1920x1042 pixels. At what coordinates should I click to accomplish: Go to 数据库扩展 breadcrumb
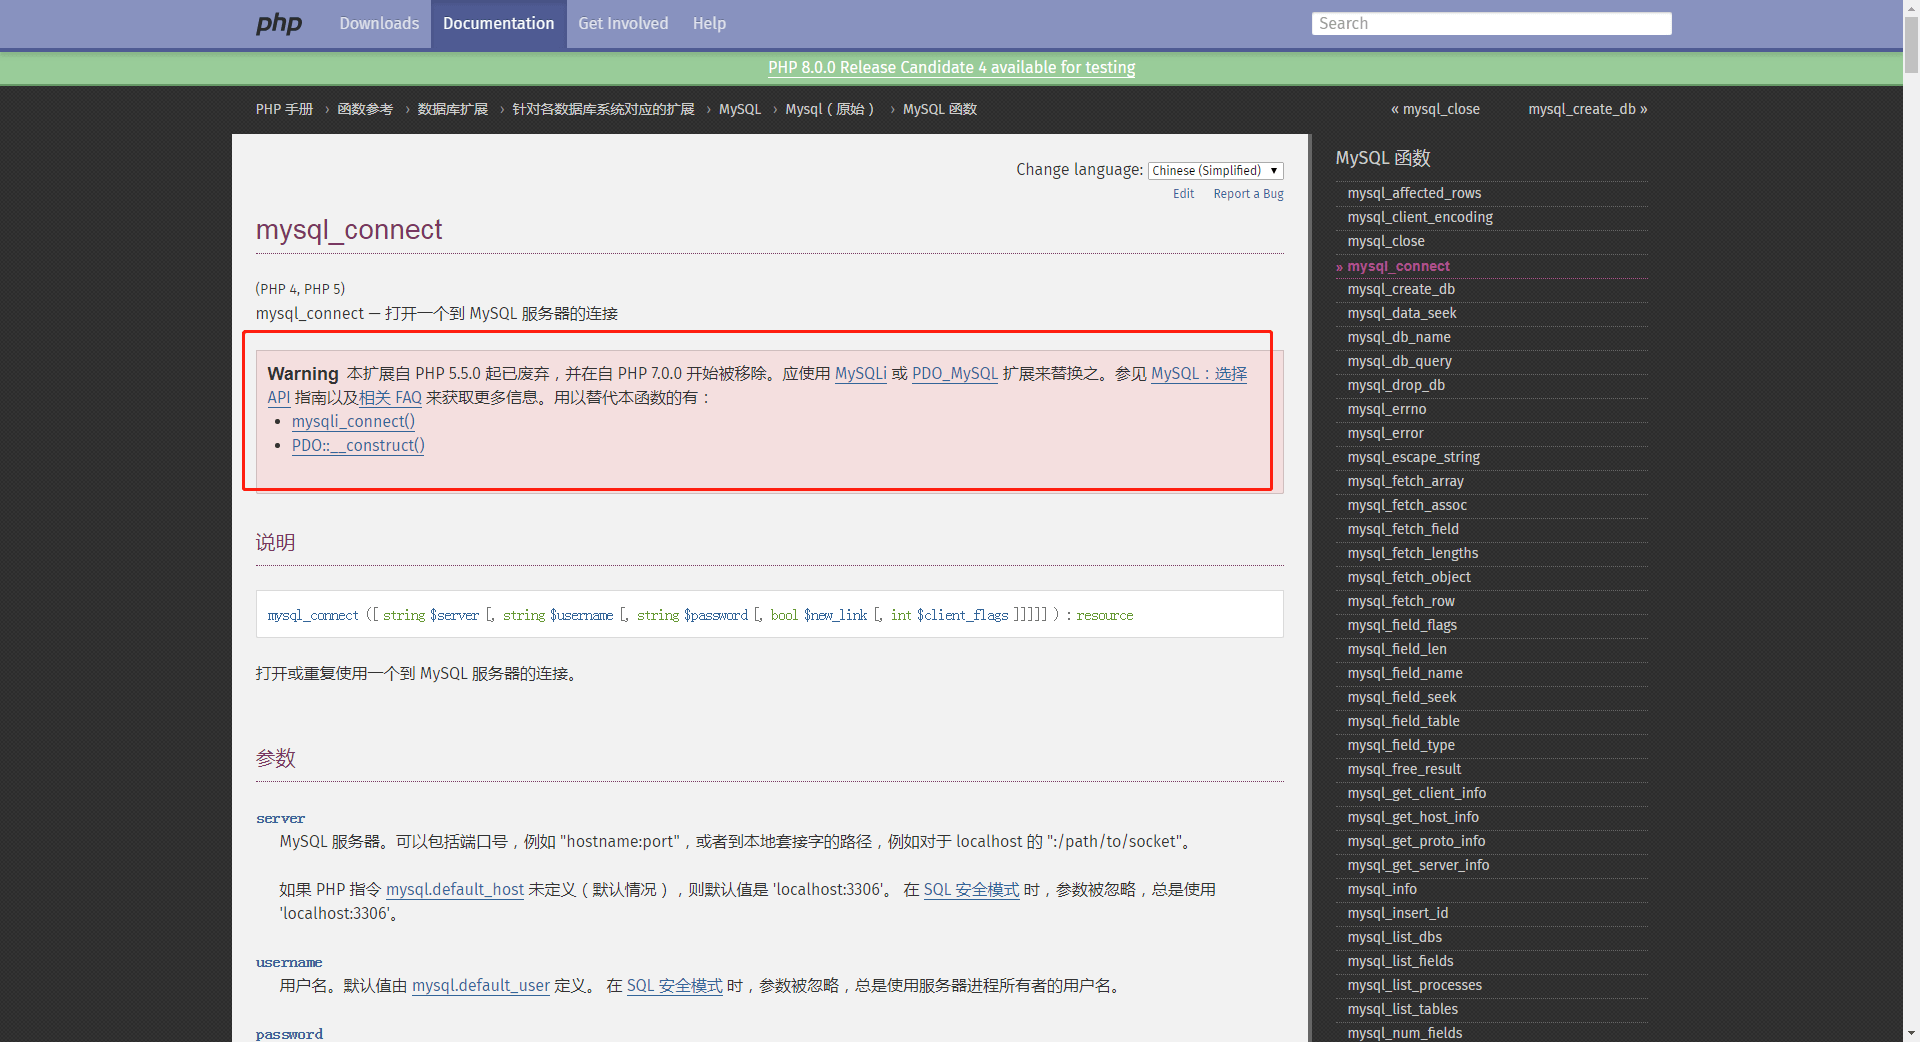[x=453, y=109]
